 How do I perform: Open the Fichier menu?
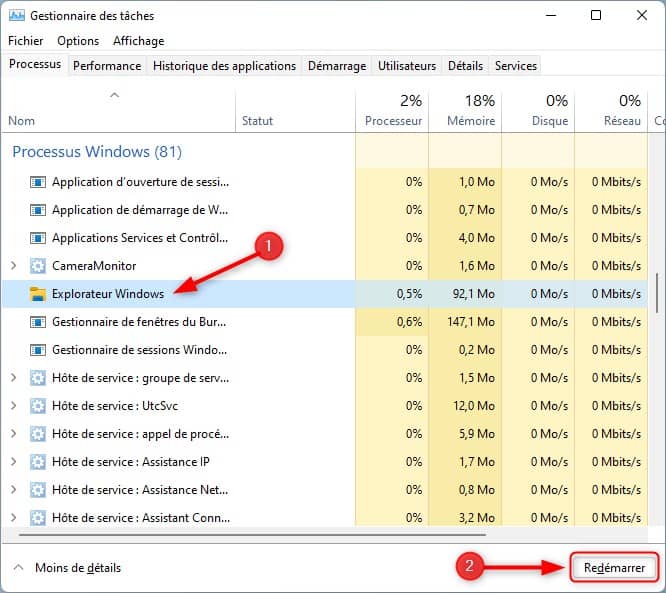click(x=25, y=41)
